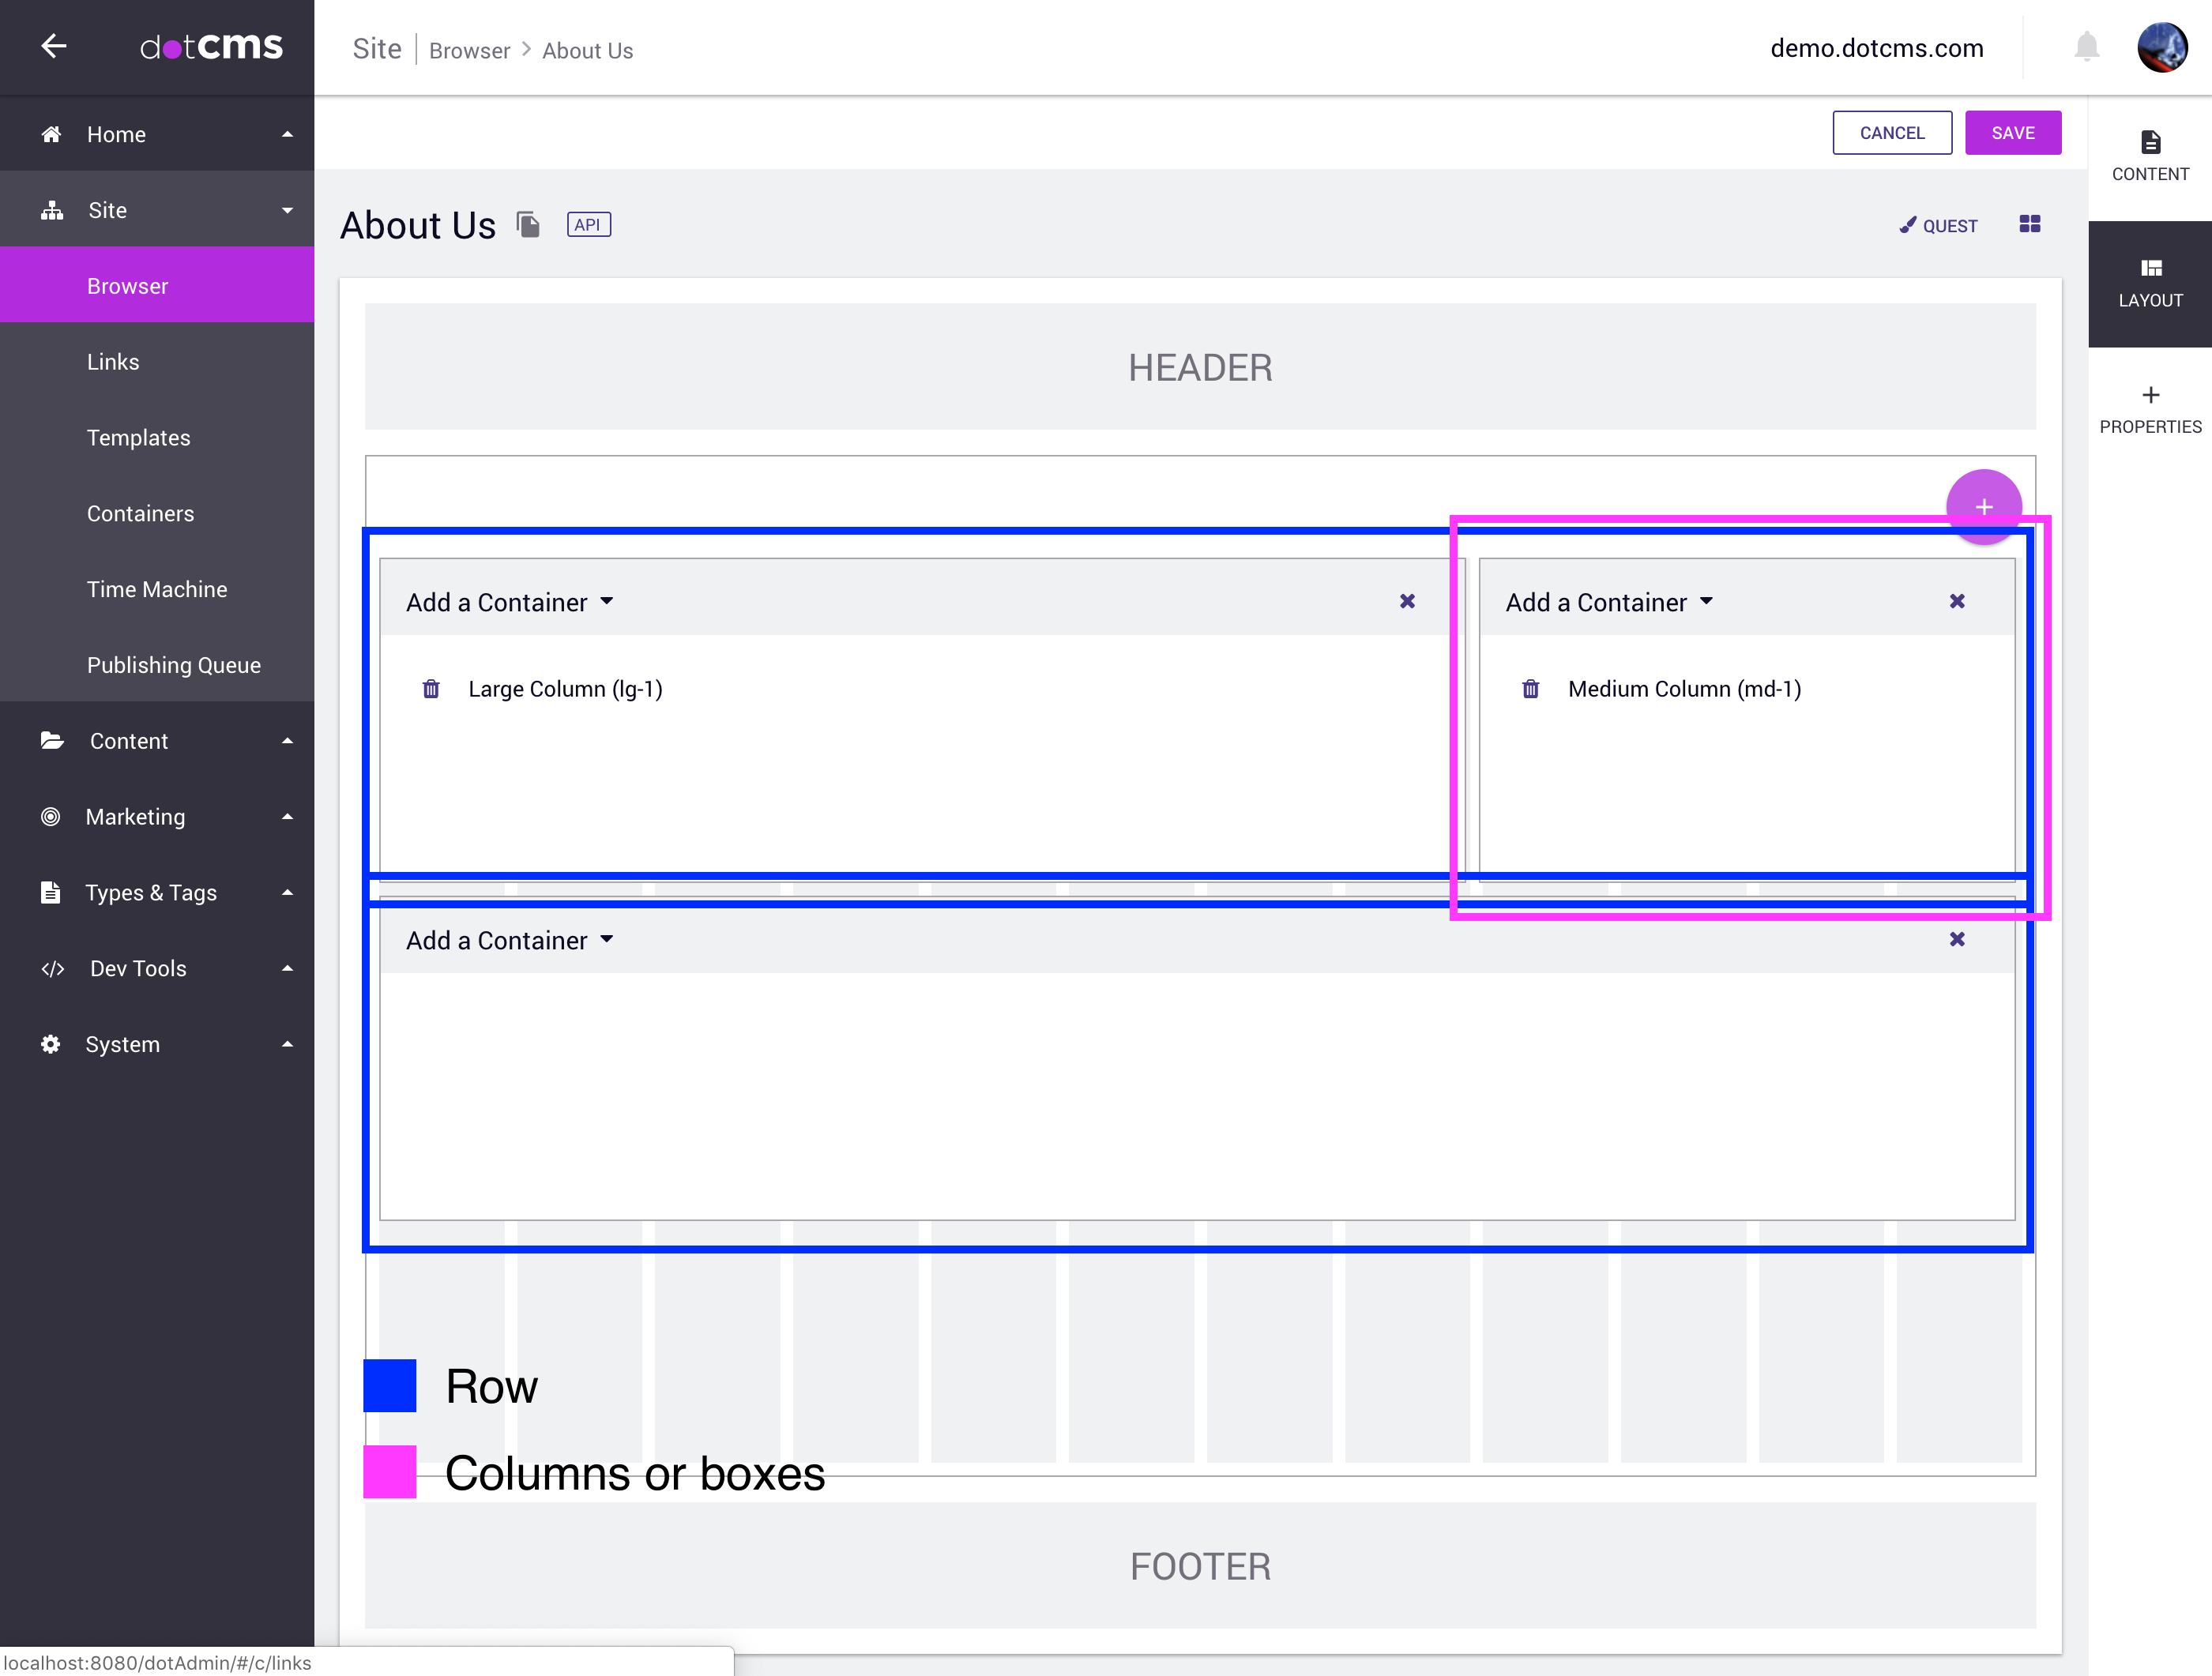
Task: Select Publishing Queue in the sidebar
Action: point(174,664)
